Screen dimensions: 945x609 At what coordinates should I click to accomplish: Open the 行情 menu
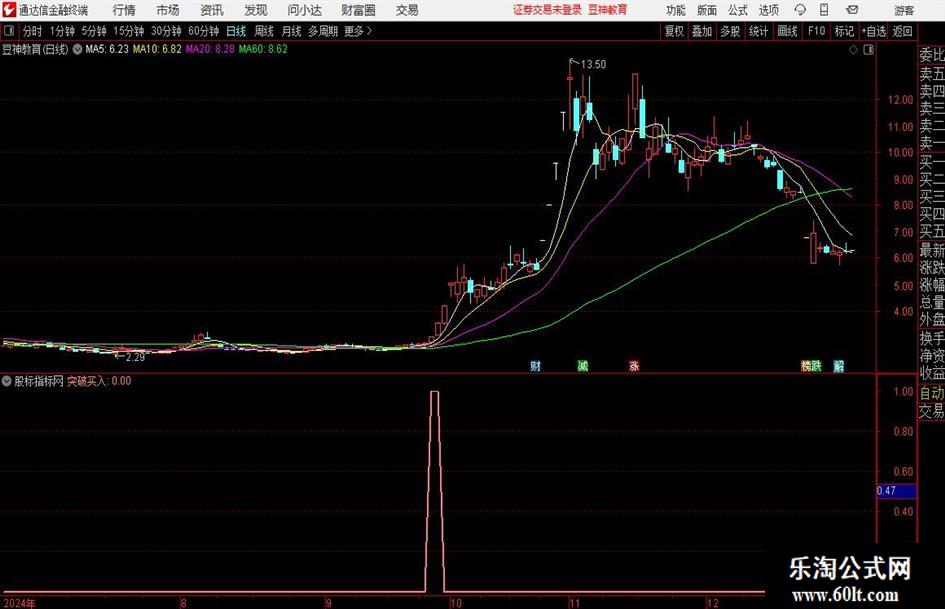124,10
